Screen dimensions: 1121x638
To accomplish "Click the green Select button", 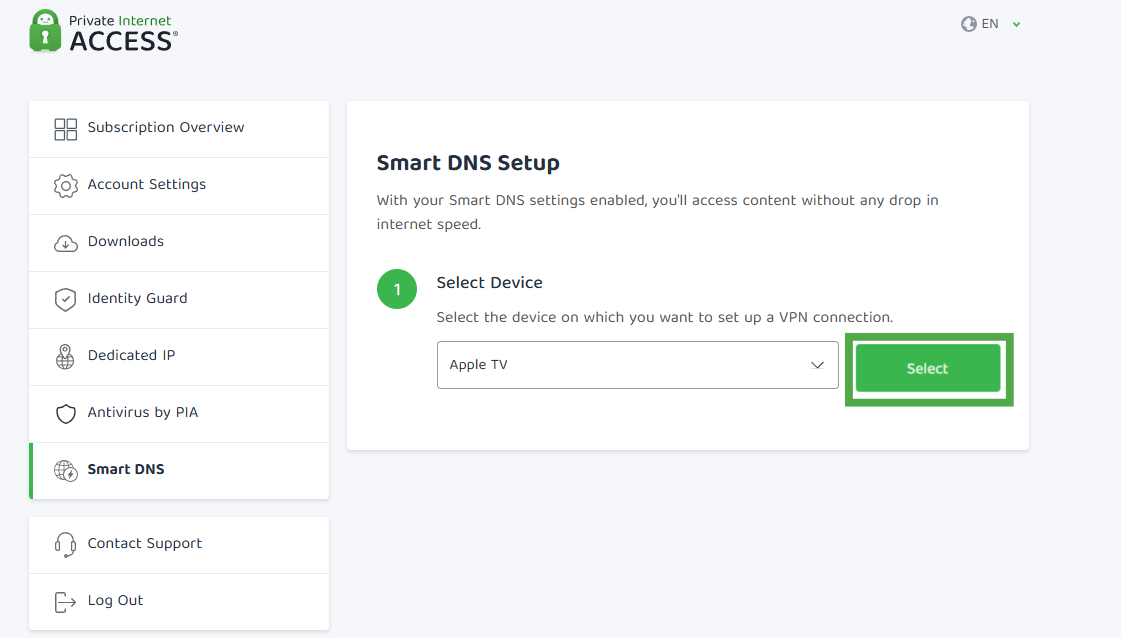I will (928, 368).
